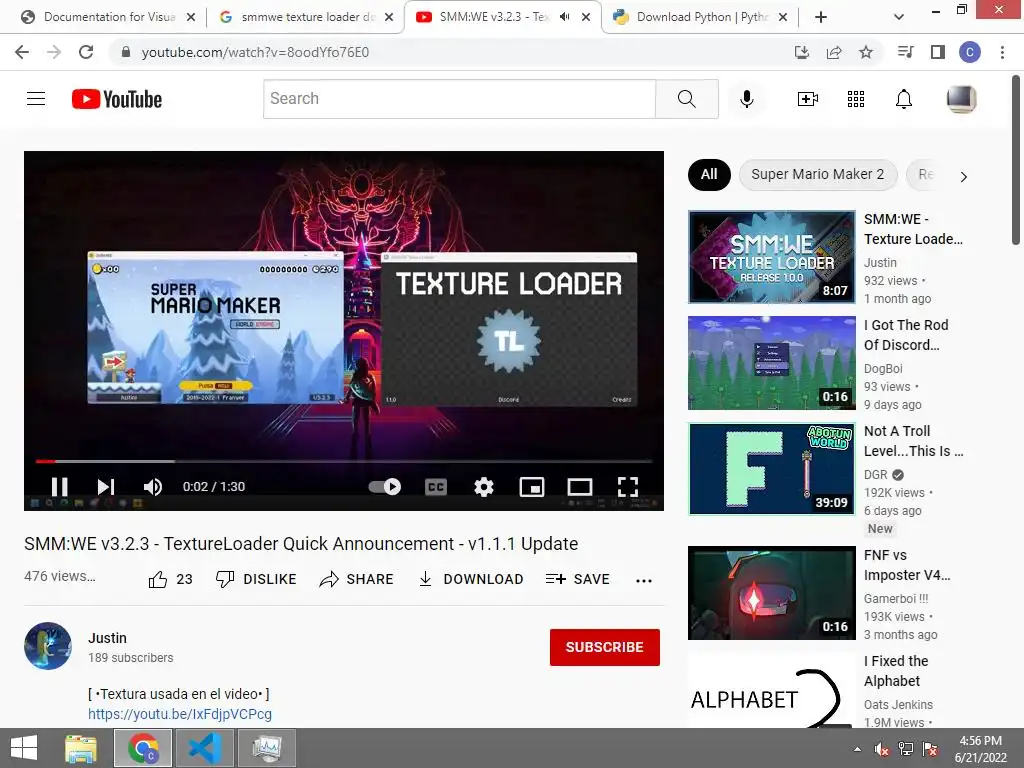Click SHARE button
1024x768 pixels.
(357, 579)
